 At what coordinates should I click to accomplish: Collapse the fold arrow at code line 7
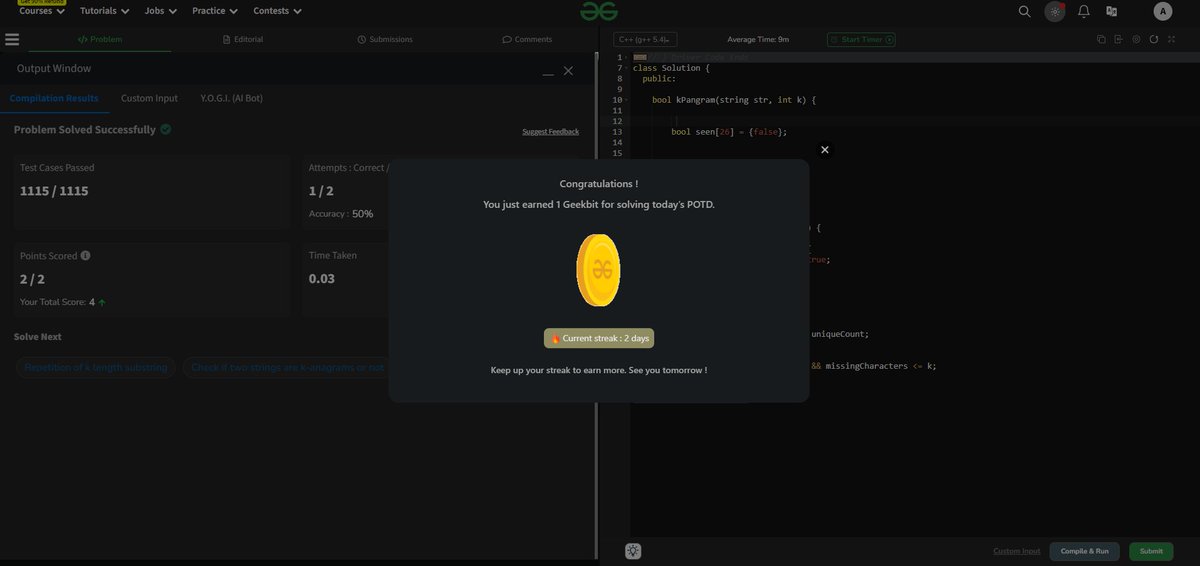pyautogui.click(x=627, y=68)
